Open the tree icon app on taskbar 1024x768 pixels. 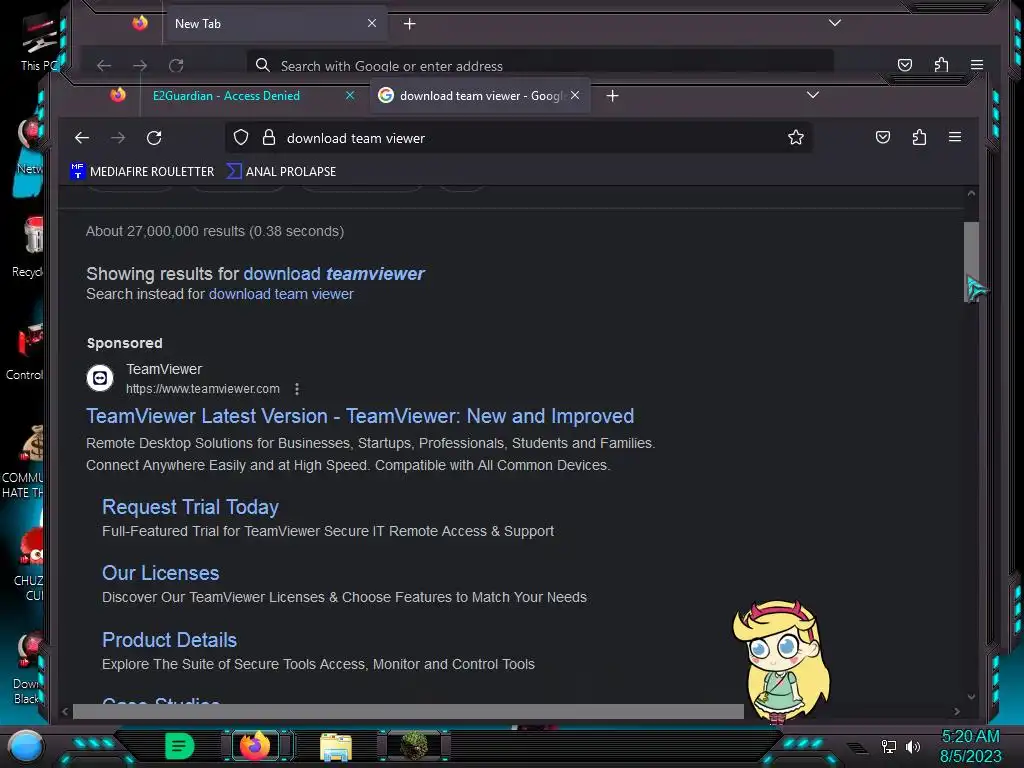coord(414,746)
